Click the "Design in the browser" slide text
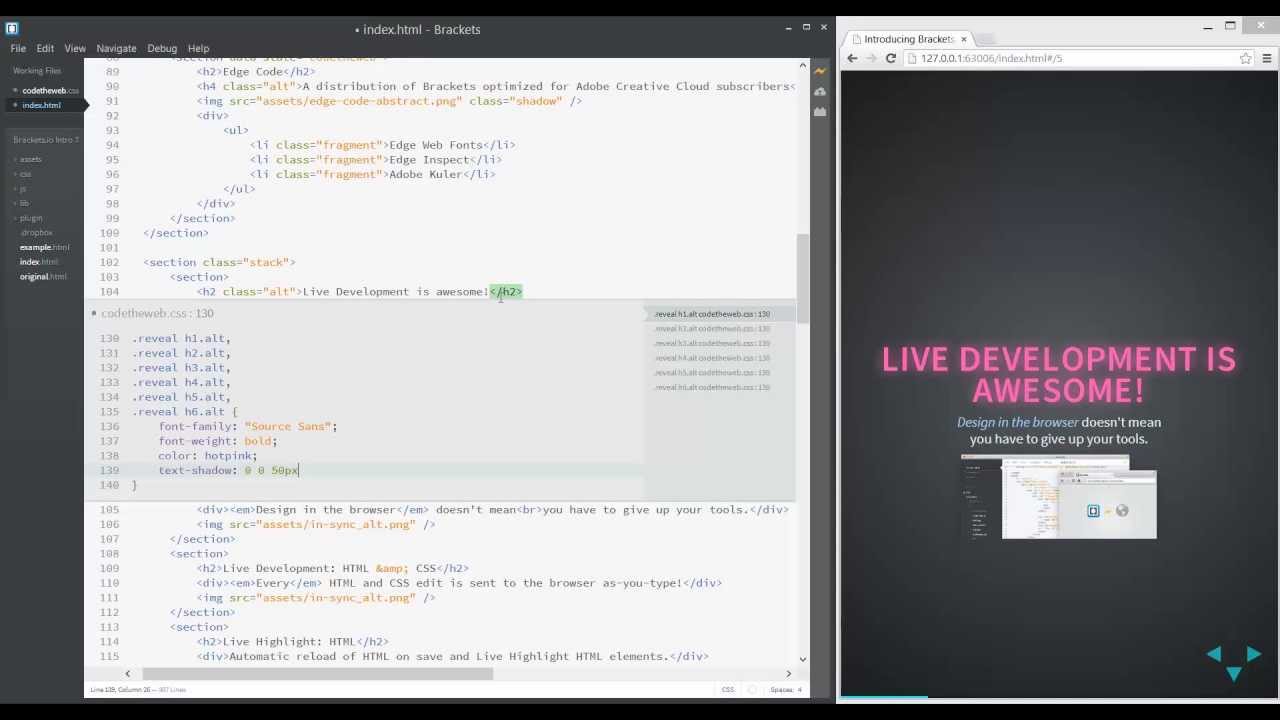The image size is (1280, 720). [1018, 422]
